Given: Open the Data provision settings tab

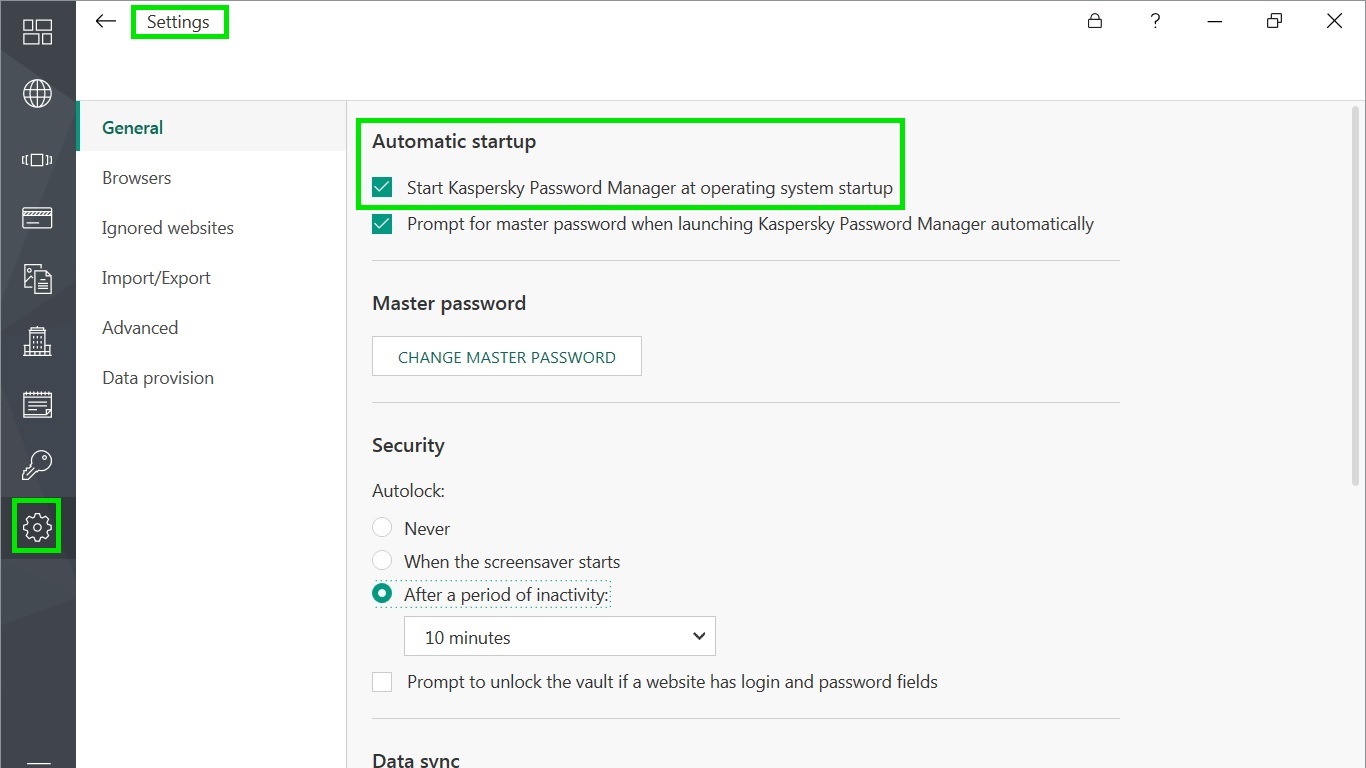Looking at the screenshot, I should coord(211,378).
